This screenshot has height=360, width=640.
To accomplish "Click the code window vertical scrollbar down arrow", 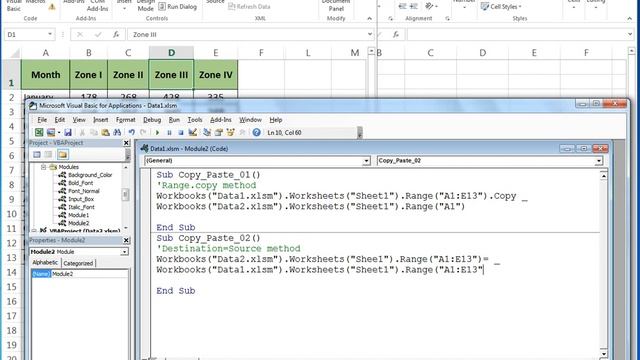I will (603, 353).
